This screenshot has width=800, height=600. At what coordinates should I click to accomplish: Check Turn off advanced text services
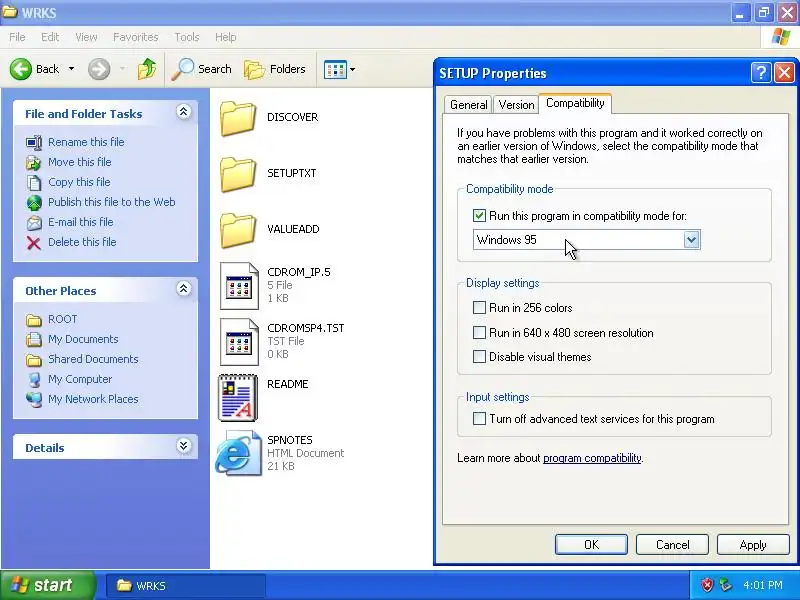click(479, 419)
